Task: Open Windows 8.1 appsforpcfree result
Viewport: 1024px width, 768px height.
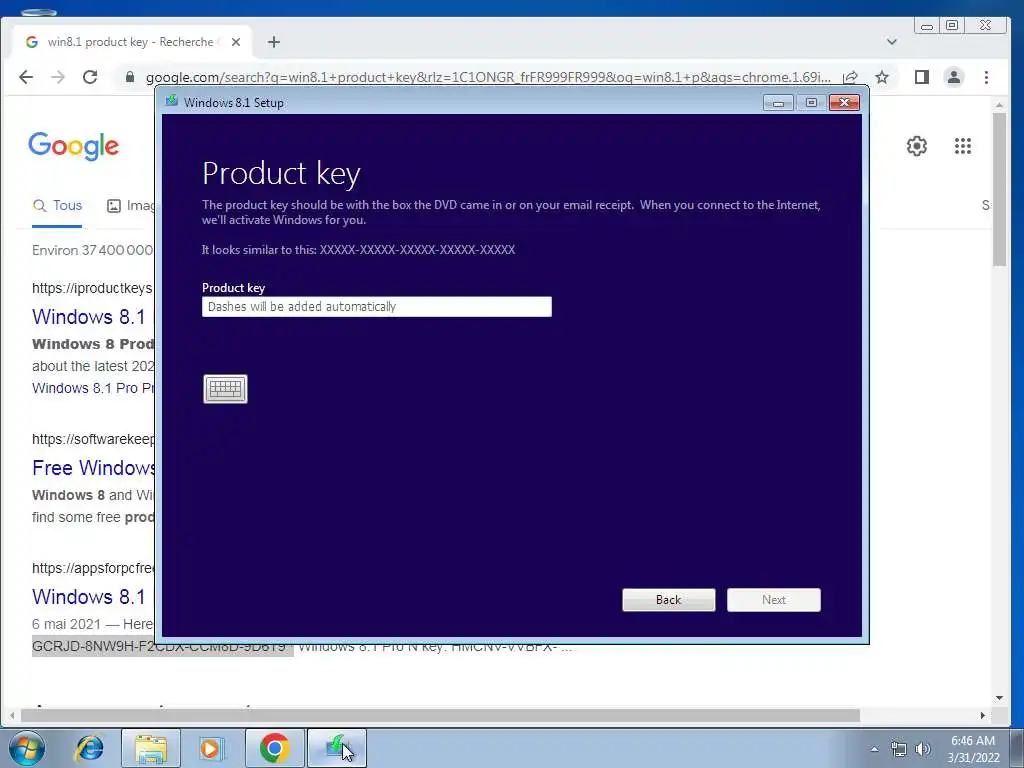Action: click(x=89, y=597)
